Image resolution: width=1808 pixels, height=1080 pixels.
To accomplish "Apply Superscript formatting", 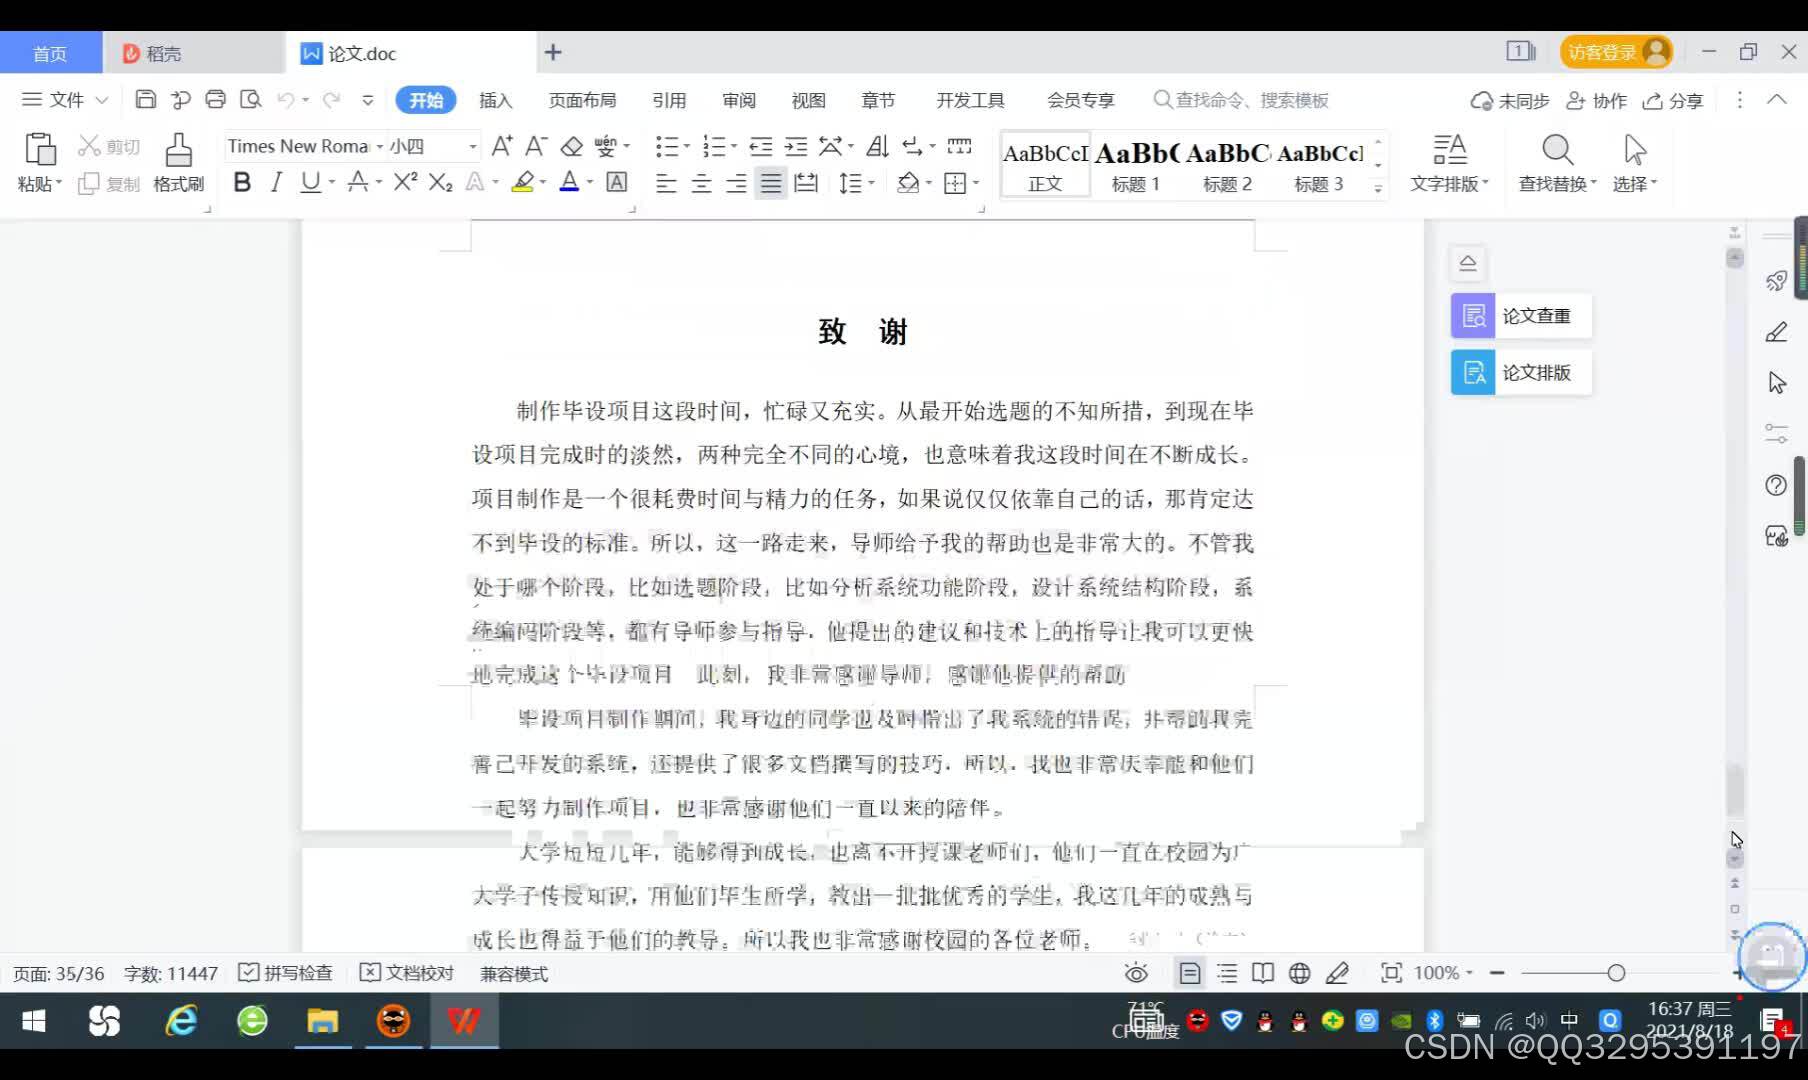I will tap(405, 182).
